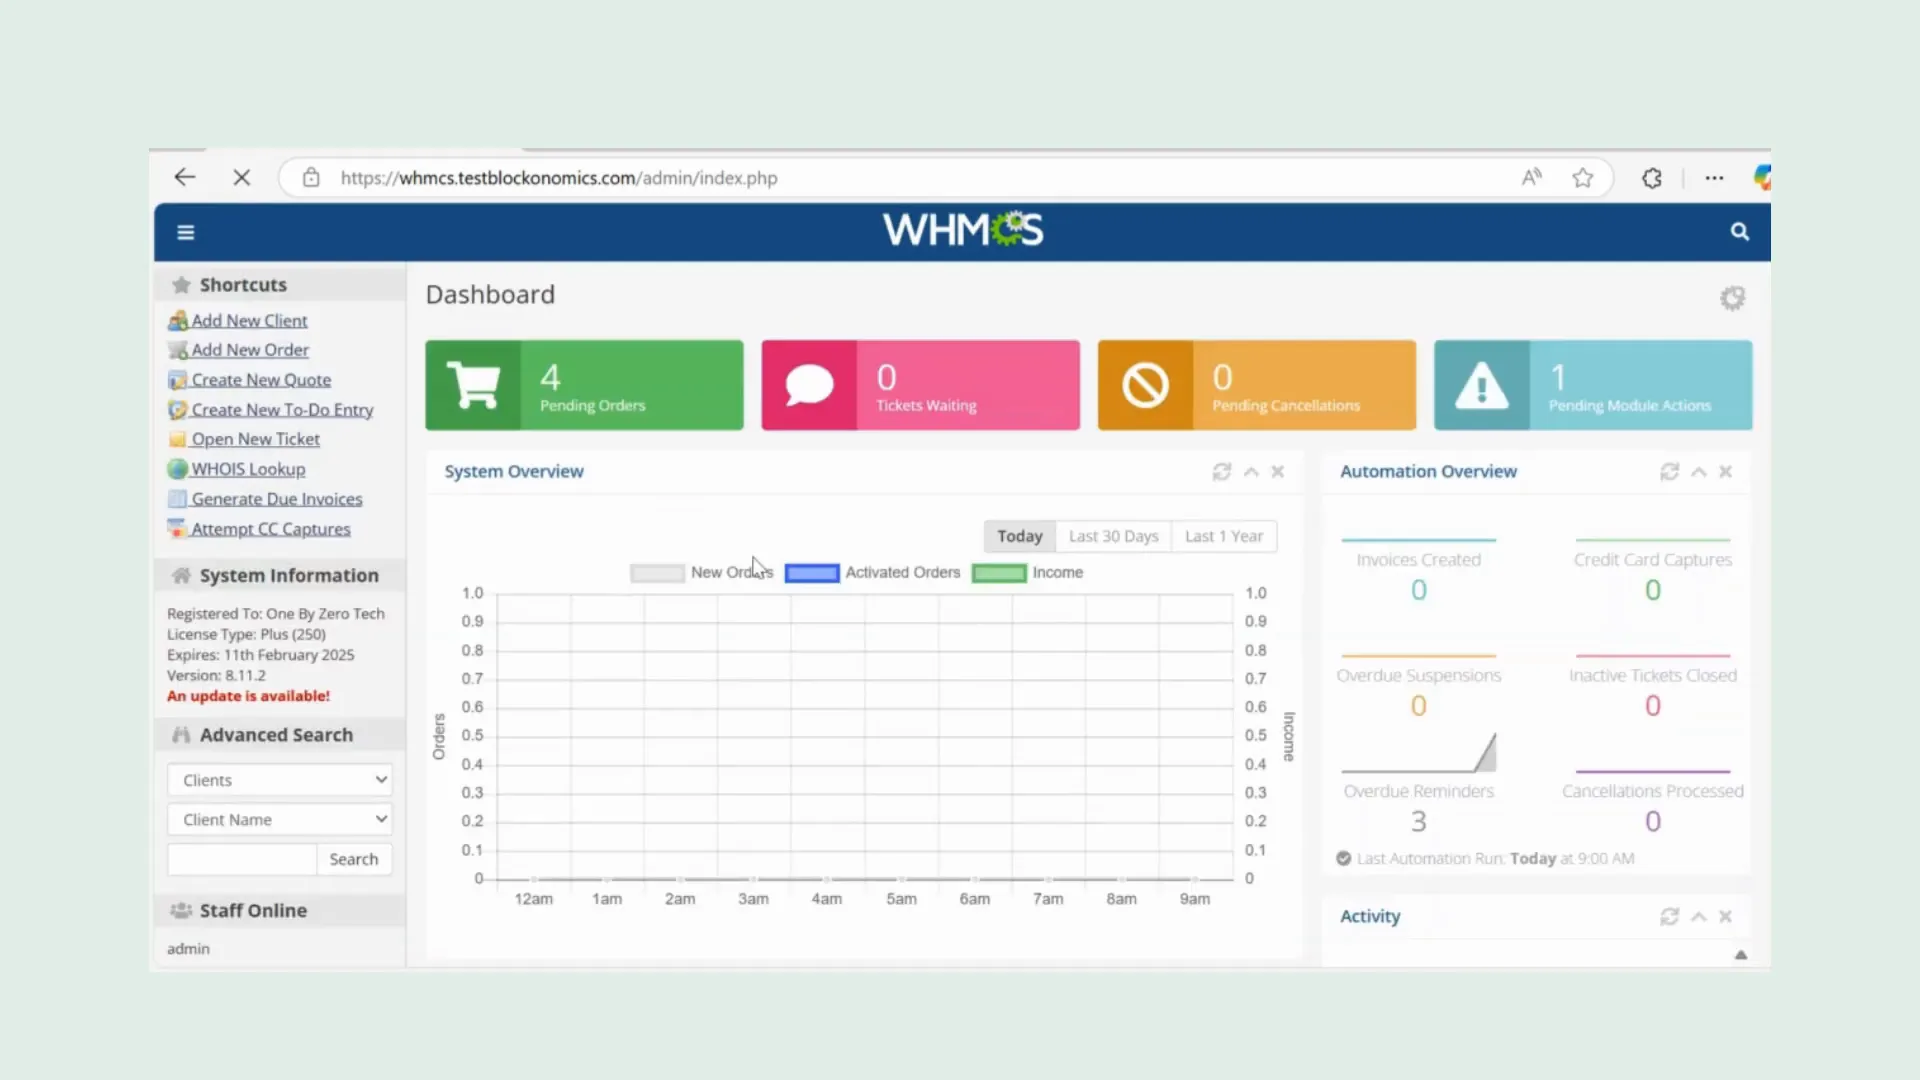Open browser extensions puzzle icon
This screenshot has height=1080, width=1920.
(1652, 177)
